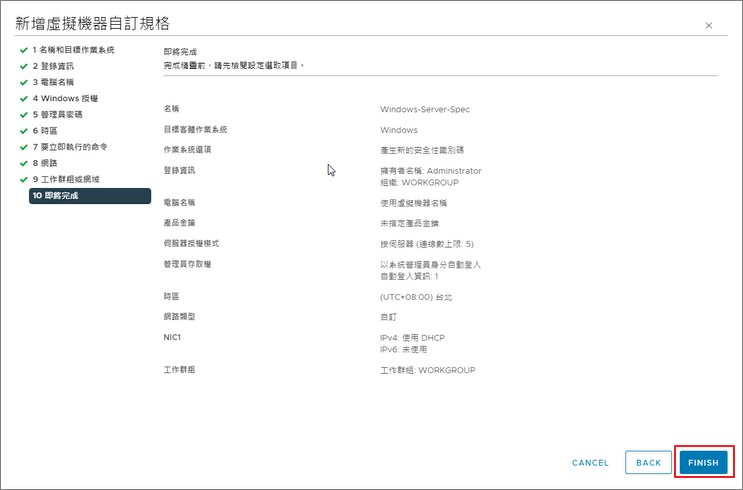743x490 pixels.
Task: Select the highlighted step 10 即將完成
Action: [x=90, y=196]
